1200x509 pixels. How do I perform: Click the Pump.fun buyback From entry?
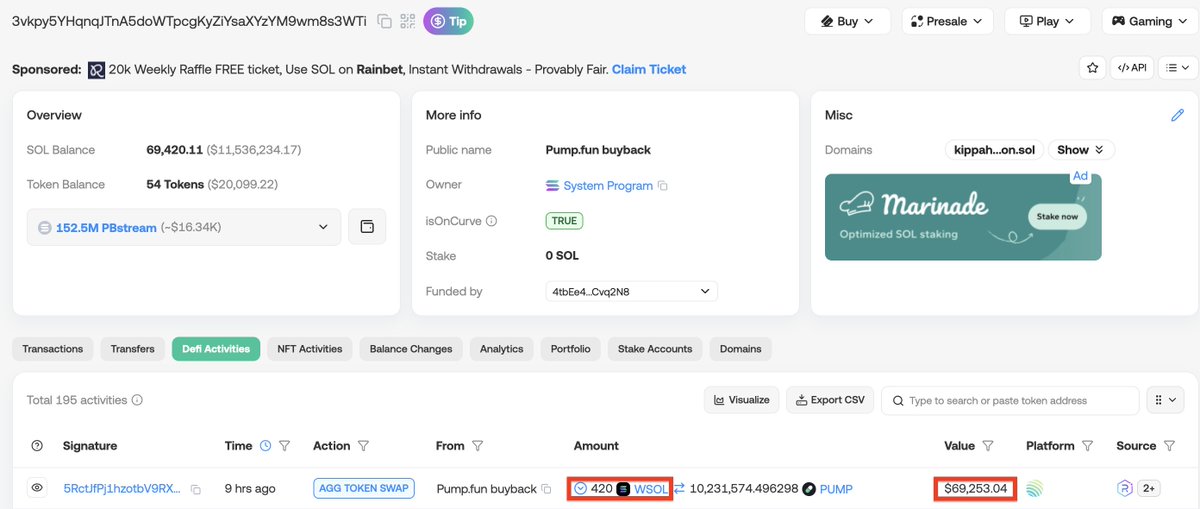click(x=487, y=489)
